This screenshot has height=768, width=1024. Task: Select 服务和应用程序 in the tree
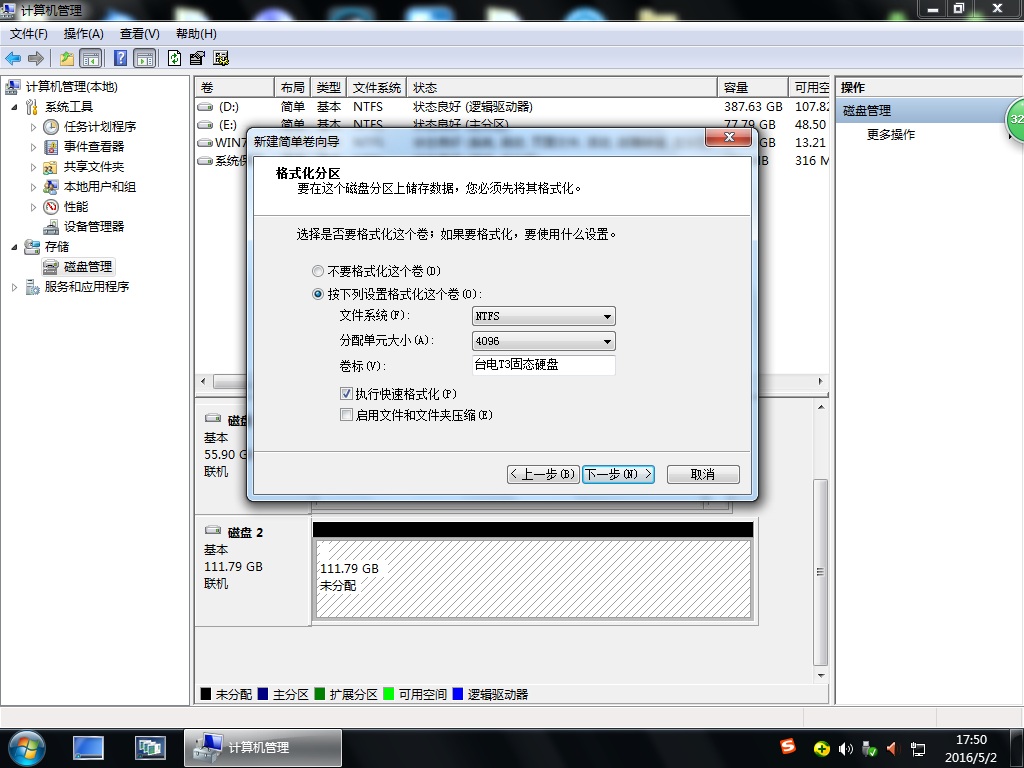click(x=87, y=287)
